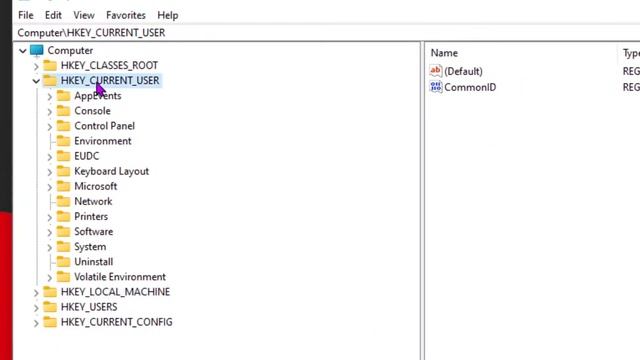Click the Console folder icon
Image resolution: width=640 pixels, height=360 pixels.
click(x=63, y=111)
